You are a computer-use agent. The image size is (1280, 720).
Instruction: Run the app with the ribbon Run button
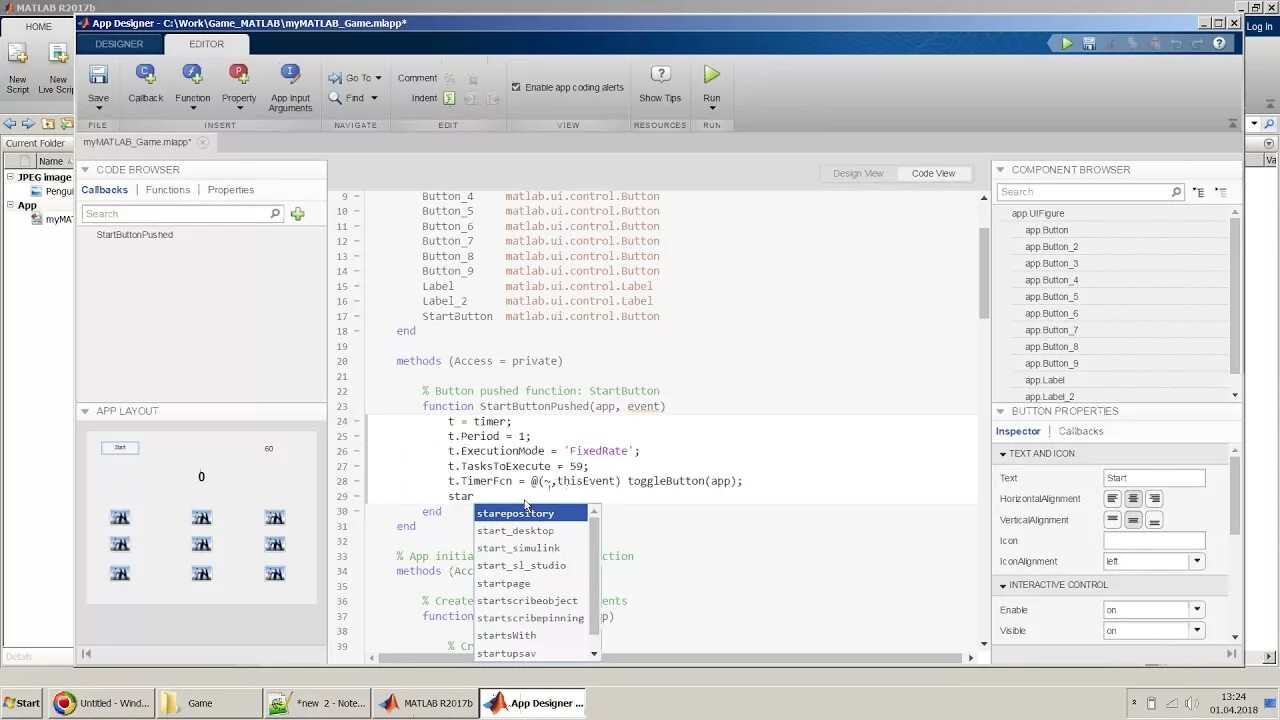[x=711, y=75]
